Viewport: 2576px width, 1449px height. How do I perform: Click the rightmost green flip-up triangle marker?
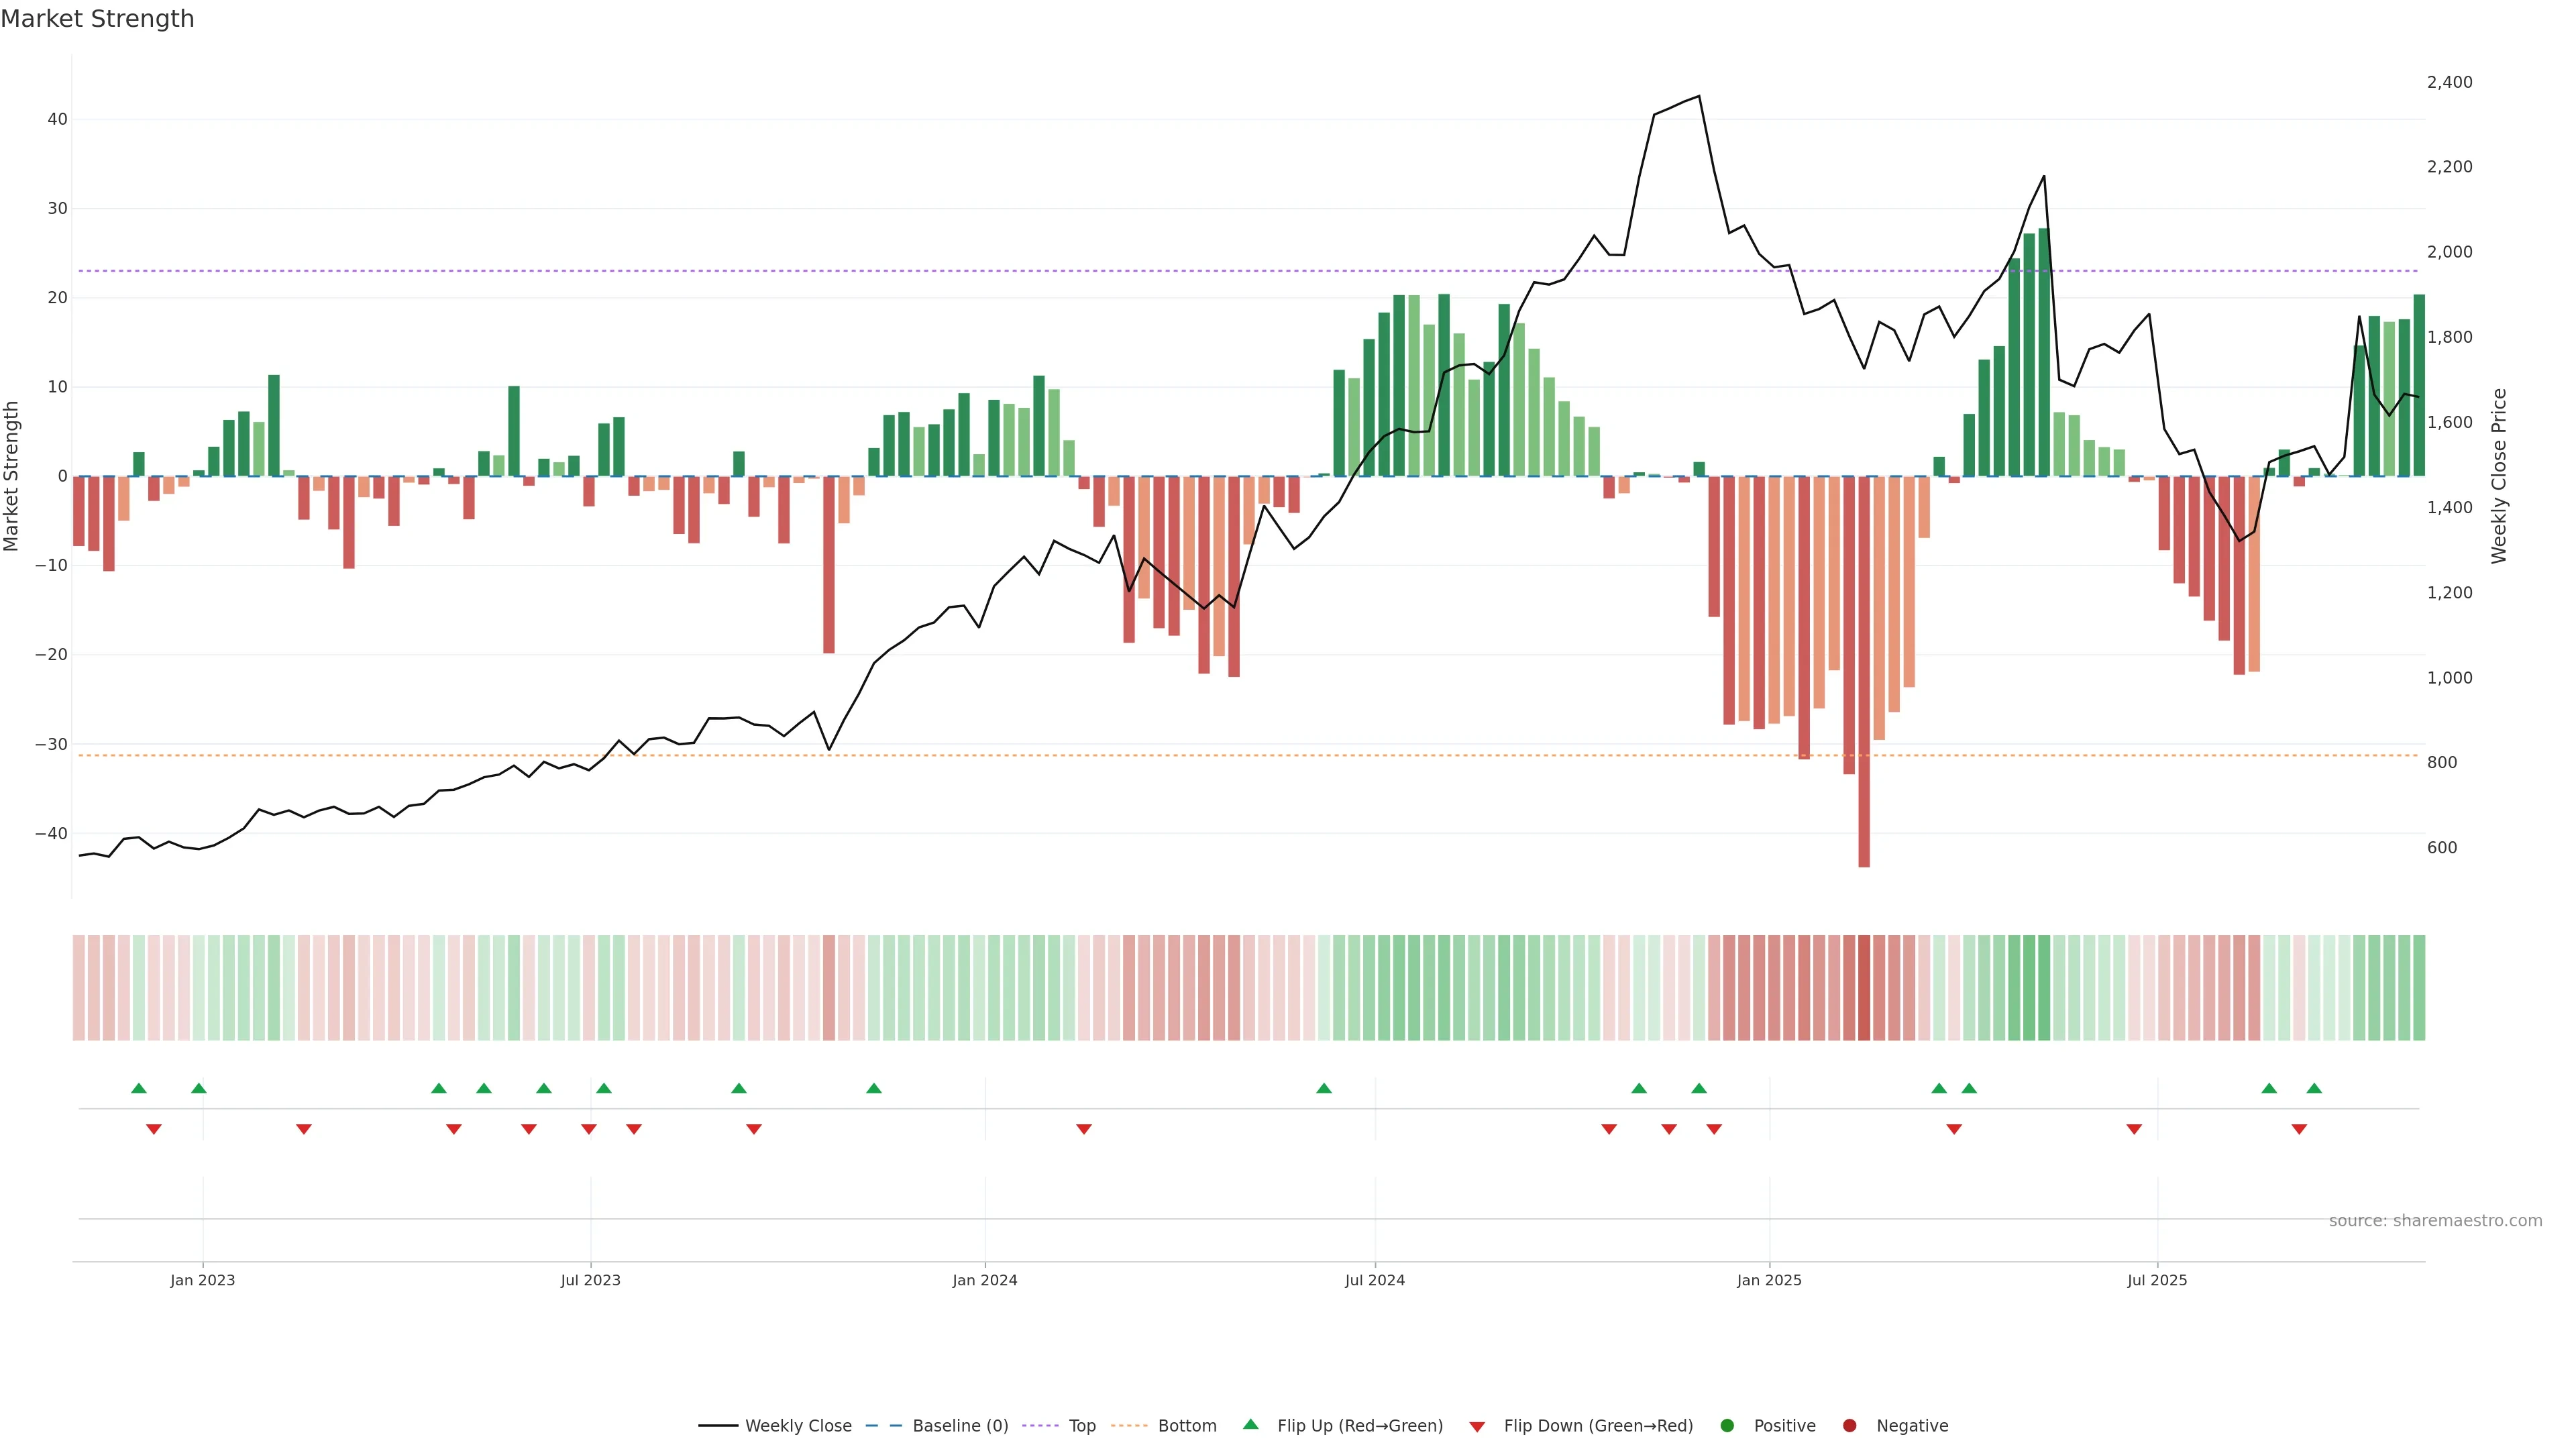tap(2314, 1088)
